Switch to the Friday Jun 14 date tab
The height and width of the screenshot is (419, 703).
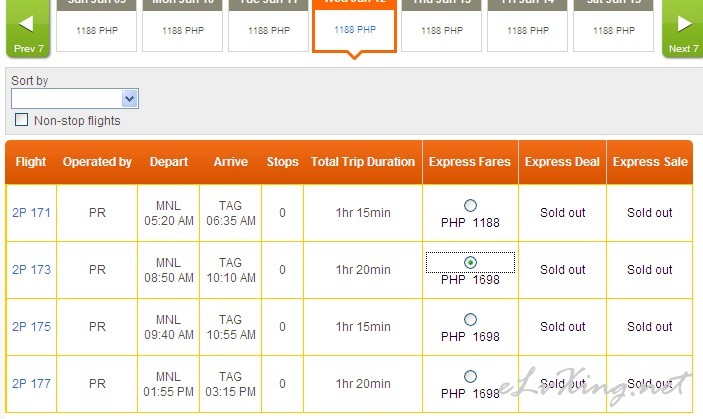click(527, 27)
